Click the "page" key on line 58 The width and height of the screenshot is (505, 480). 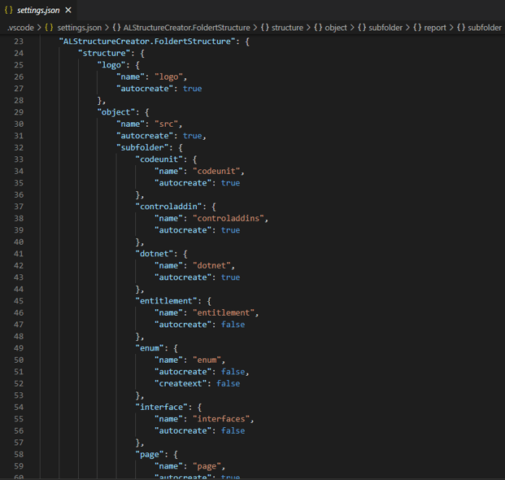point(150,454)
